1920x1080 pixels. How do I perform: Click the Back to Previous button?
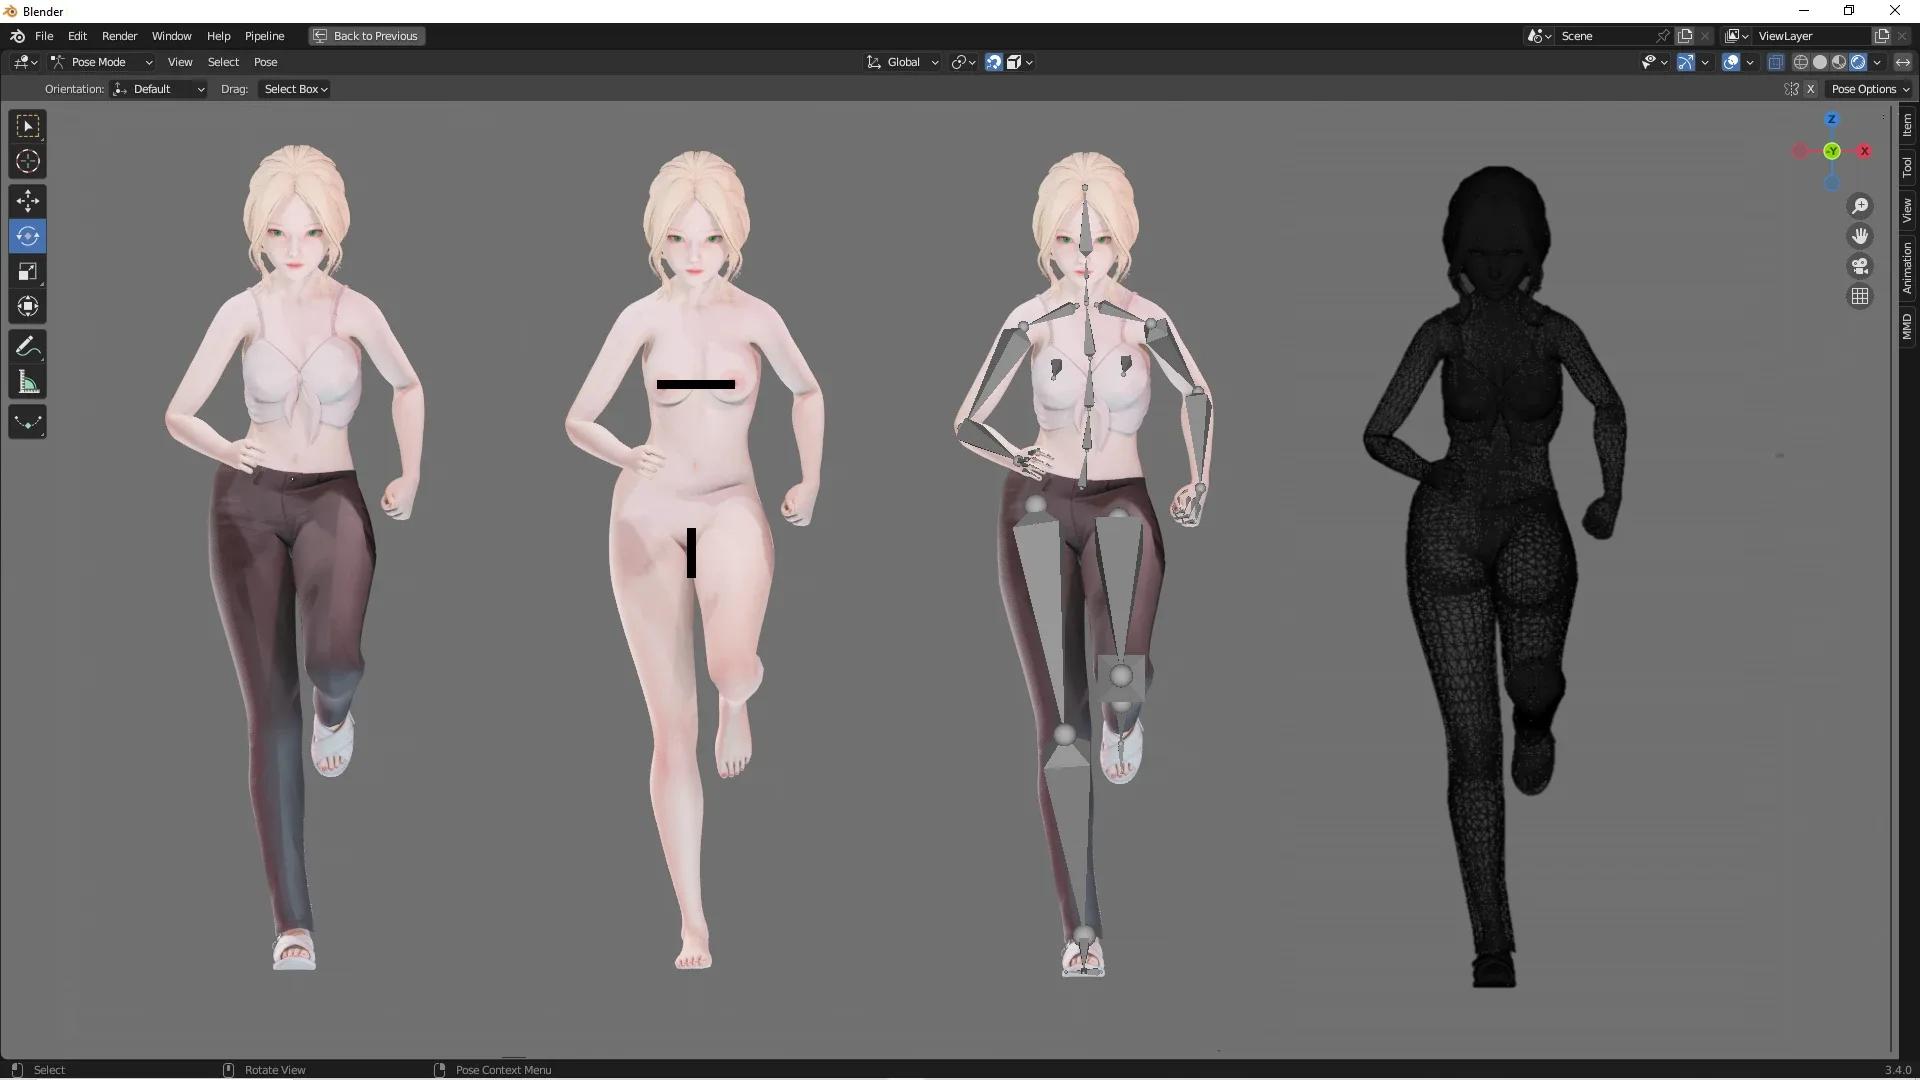[366, 36]
